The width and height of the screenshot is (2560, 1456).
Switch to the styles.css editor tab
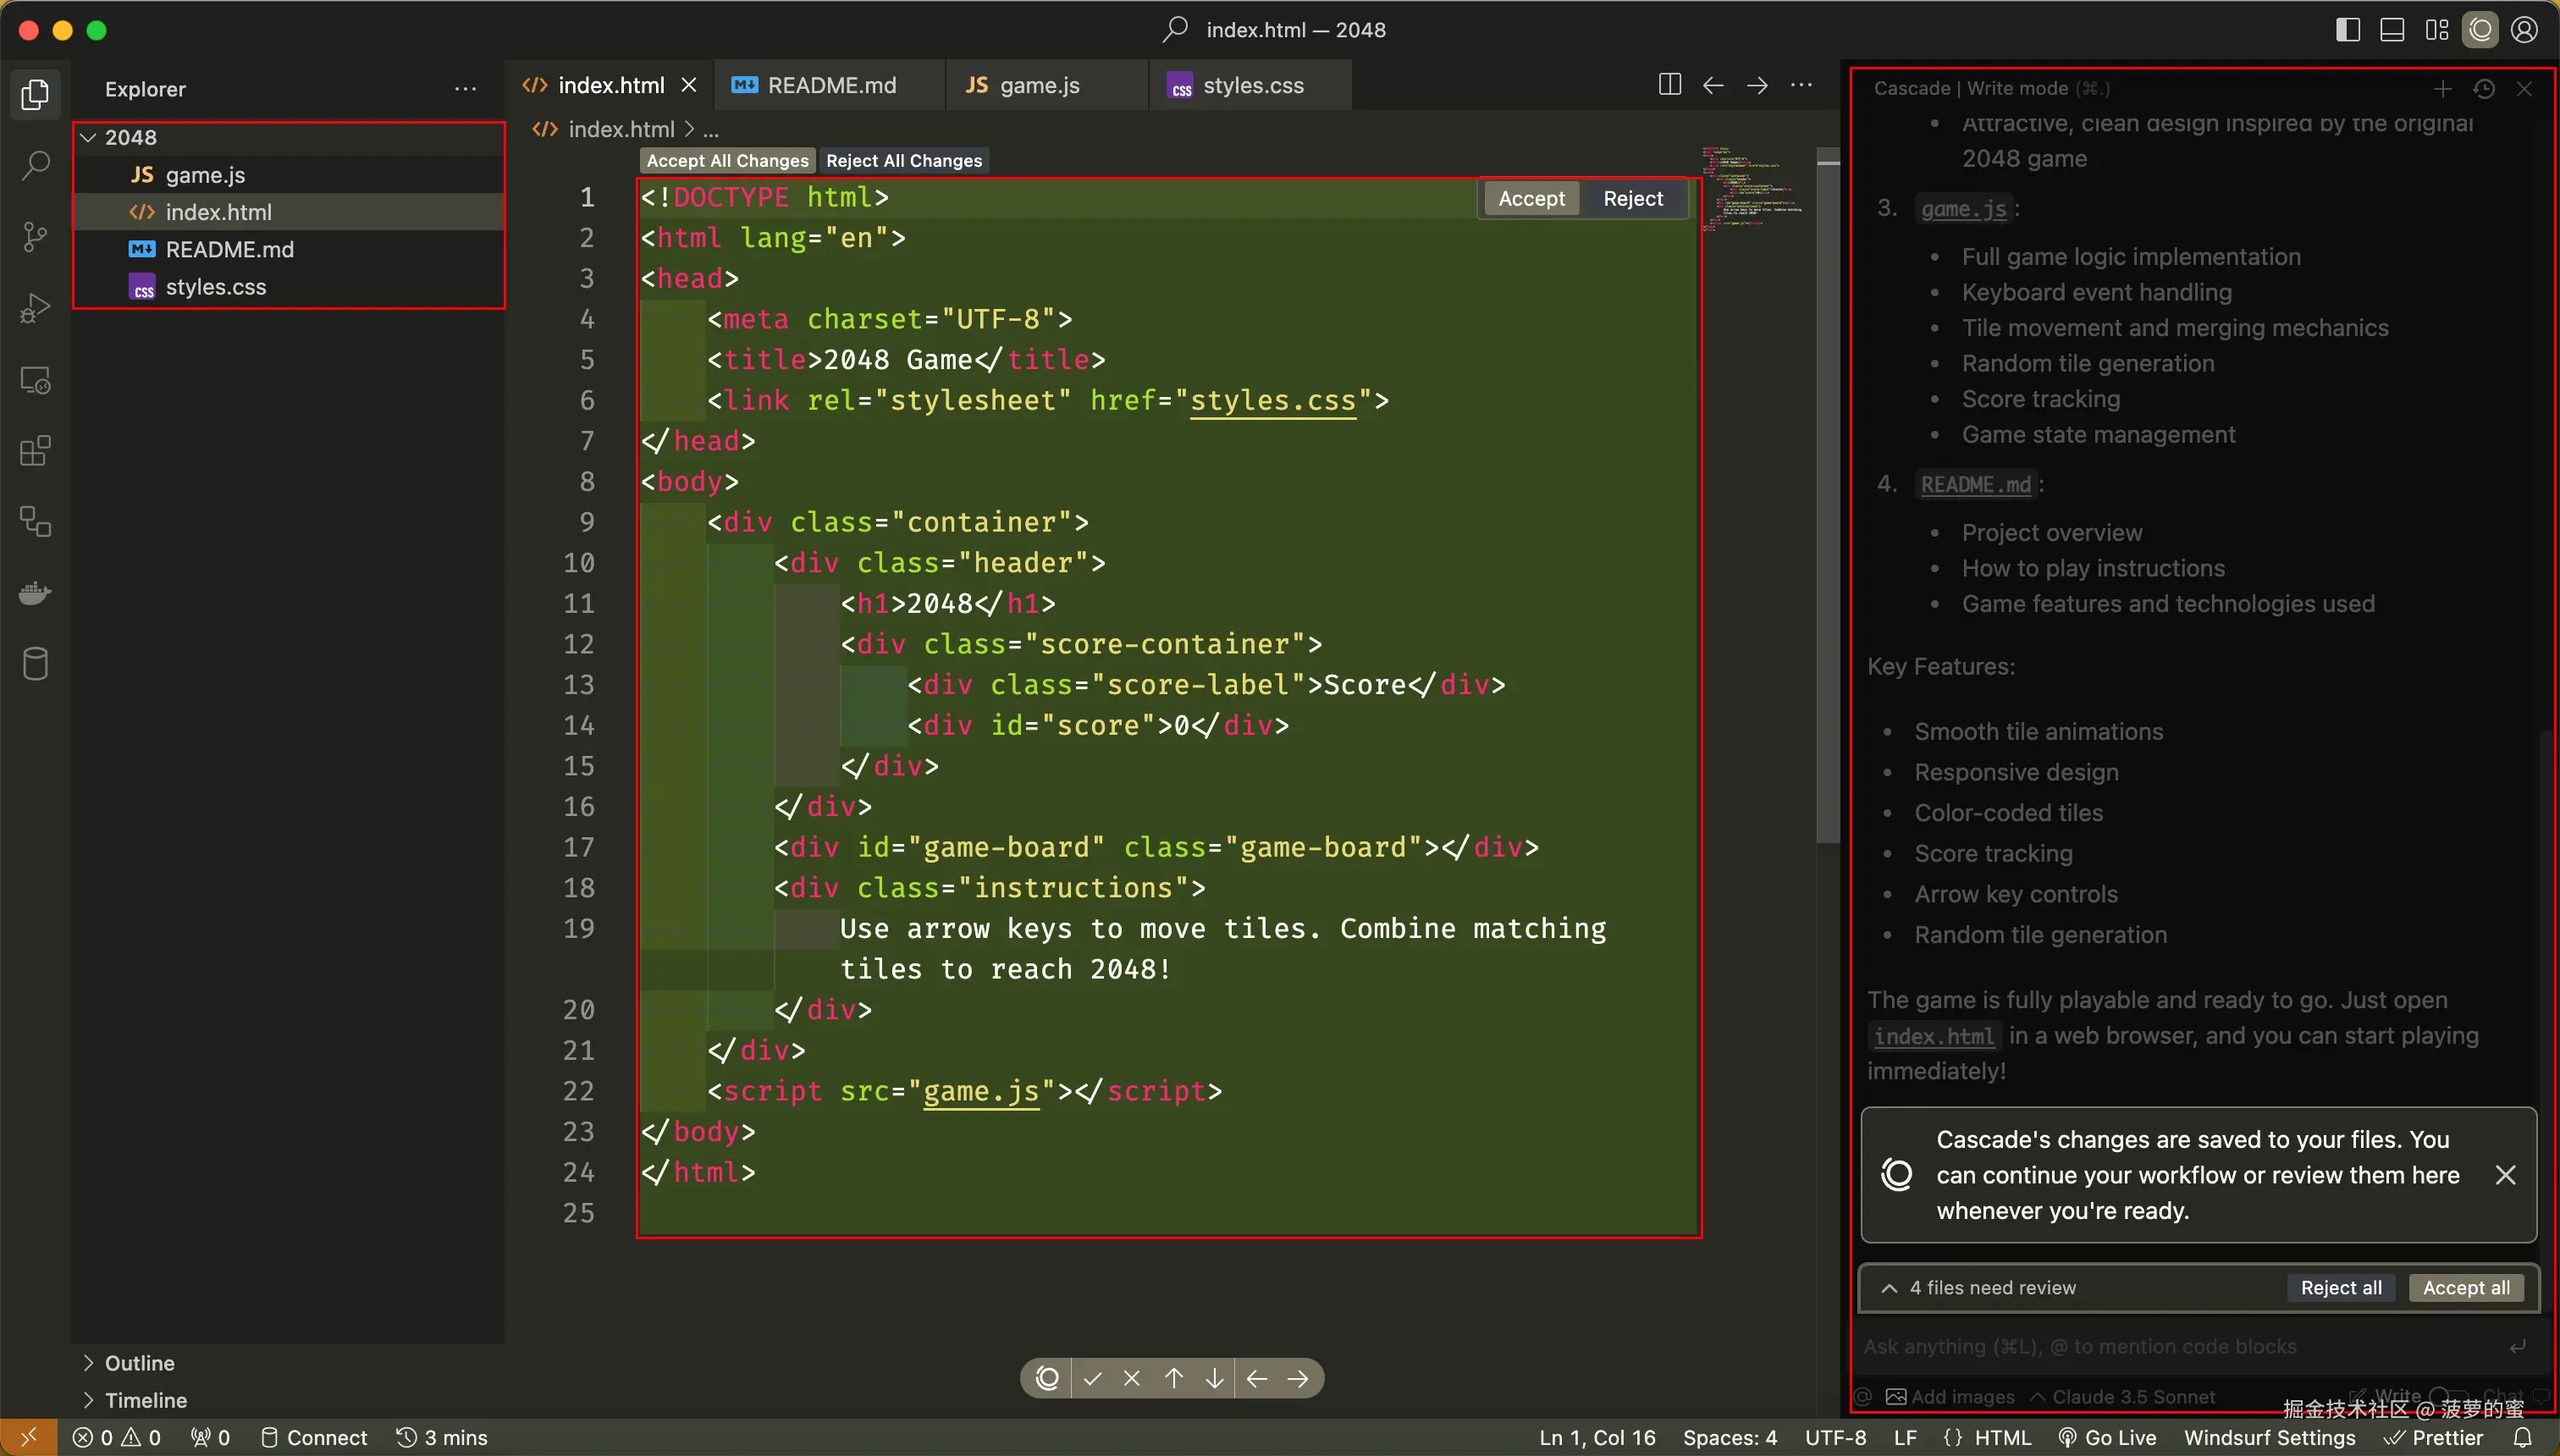pos(1252,85)
